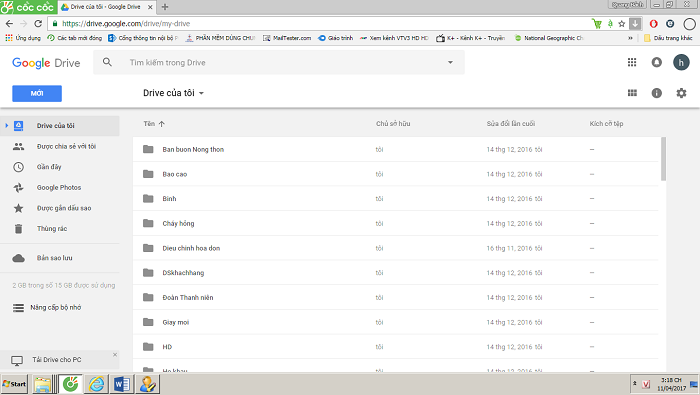Viewport: 700px width, 395px height.
Task: Sort by 'Sửa đổi lần cuối' column
Action: pyautogui.click(x=511, y=124)
